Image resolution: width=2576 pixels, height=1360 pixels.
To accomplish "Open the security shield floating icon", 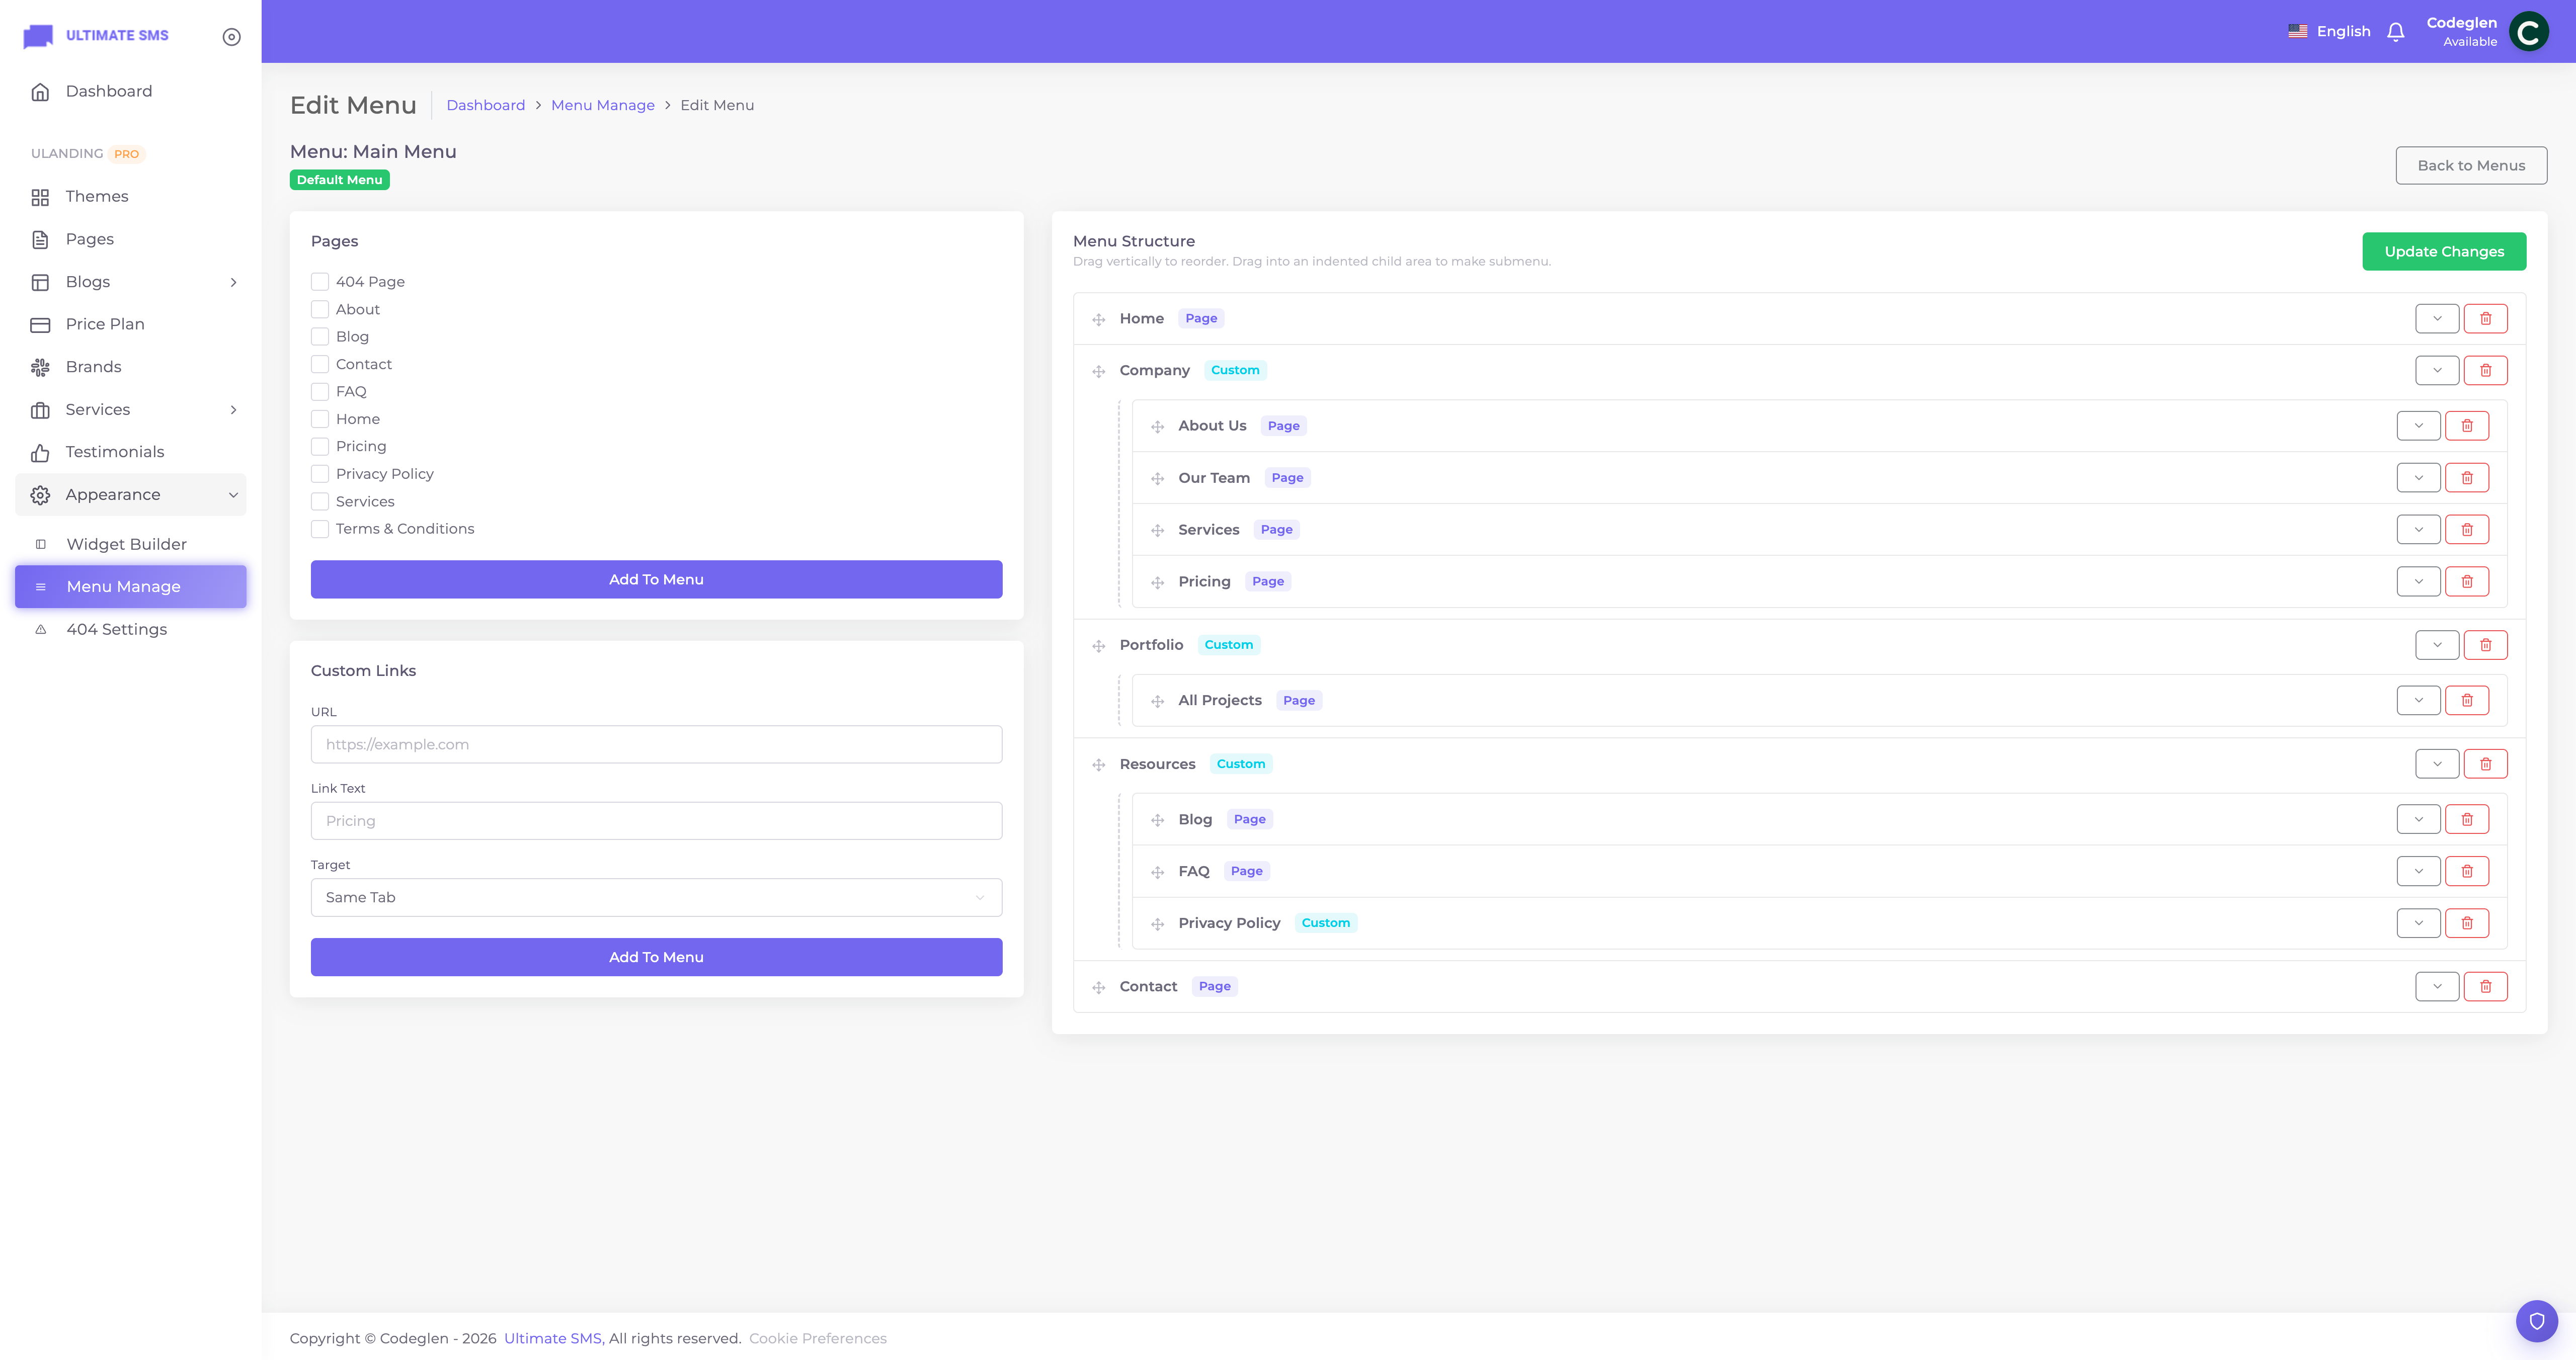I will tap(2536, 1321).
